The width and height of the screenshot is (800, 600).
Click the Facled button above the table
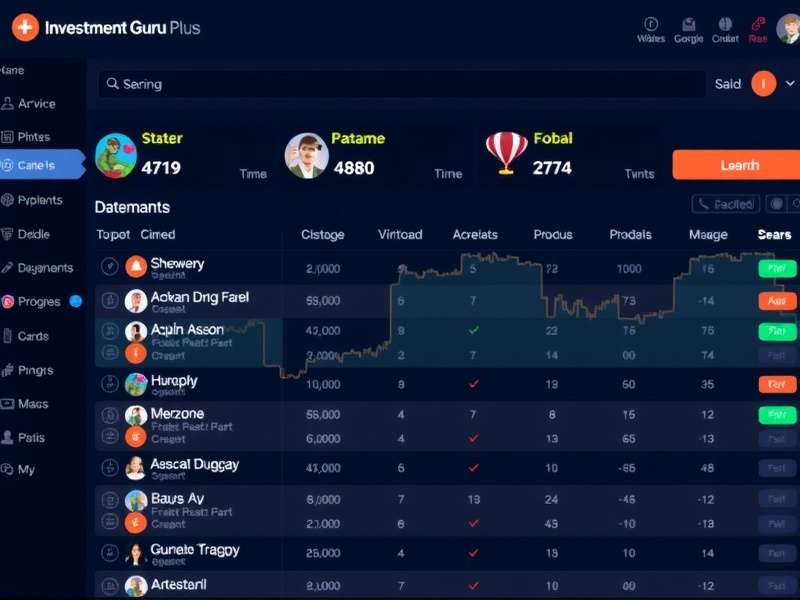coord(723,203)
